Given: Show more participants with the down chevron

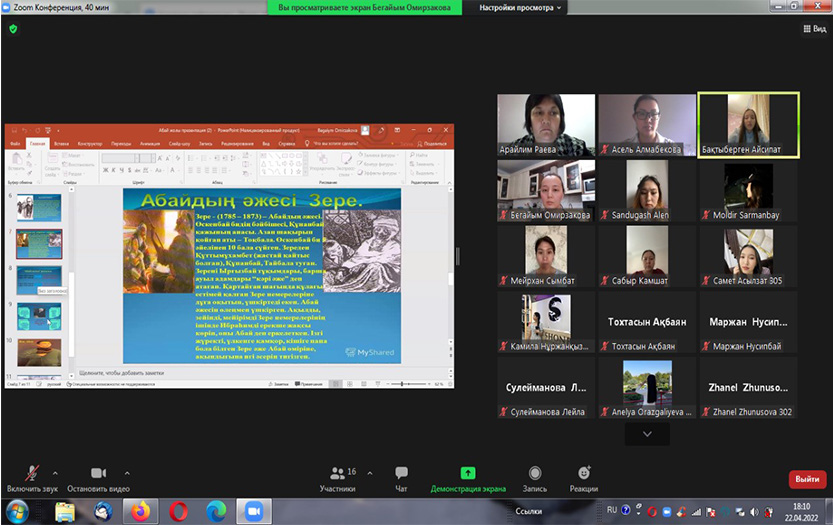Looking at the screenshot, I should pyautogui.click(x=647, y=434).
